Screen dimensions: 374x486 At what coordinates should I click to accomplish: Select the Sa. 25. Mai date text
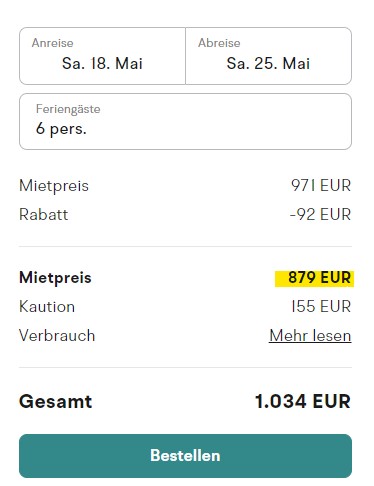[x=268, y=63]
